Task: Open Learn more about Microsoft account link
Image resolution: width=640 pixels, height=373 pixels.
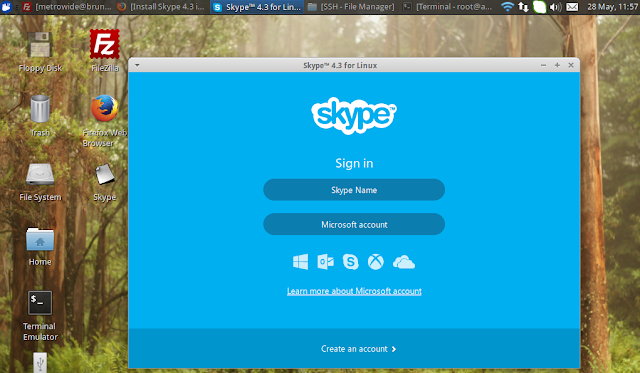Action: tap(354, 291)
